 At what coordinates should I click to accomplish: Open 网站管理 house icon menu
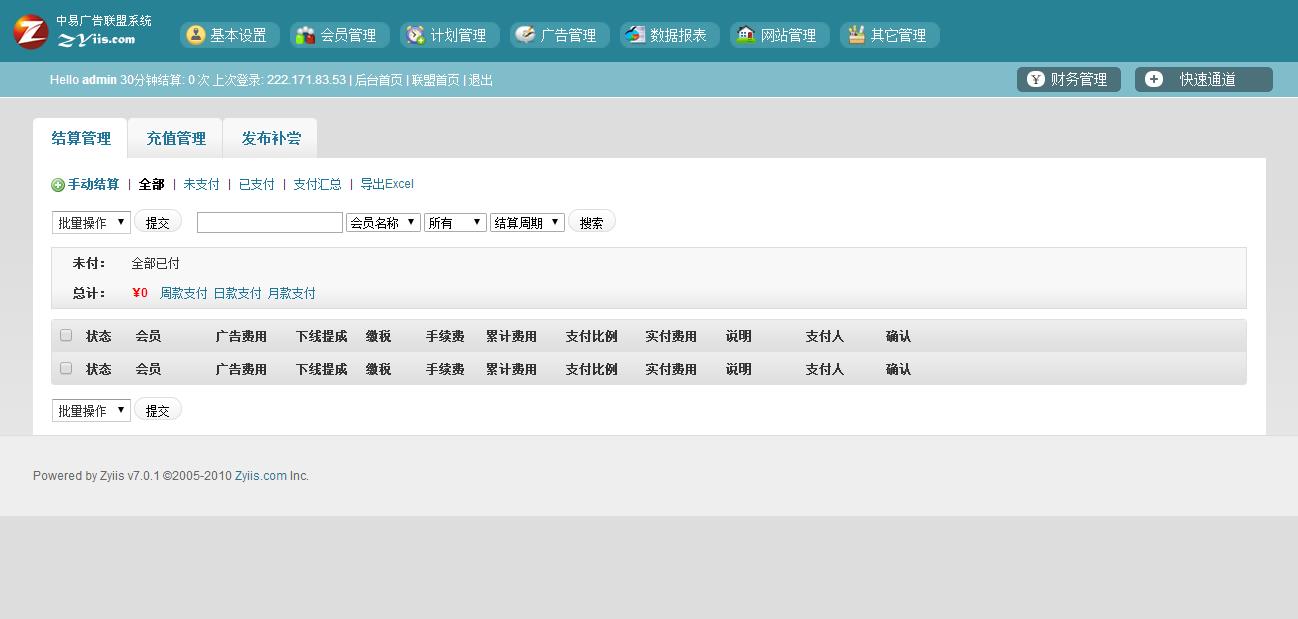(745, 35)
